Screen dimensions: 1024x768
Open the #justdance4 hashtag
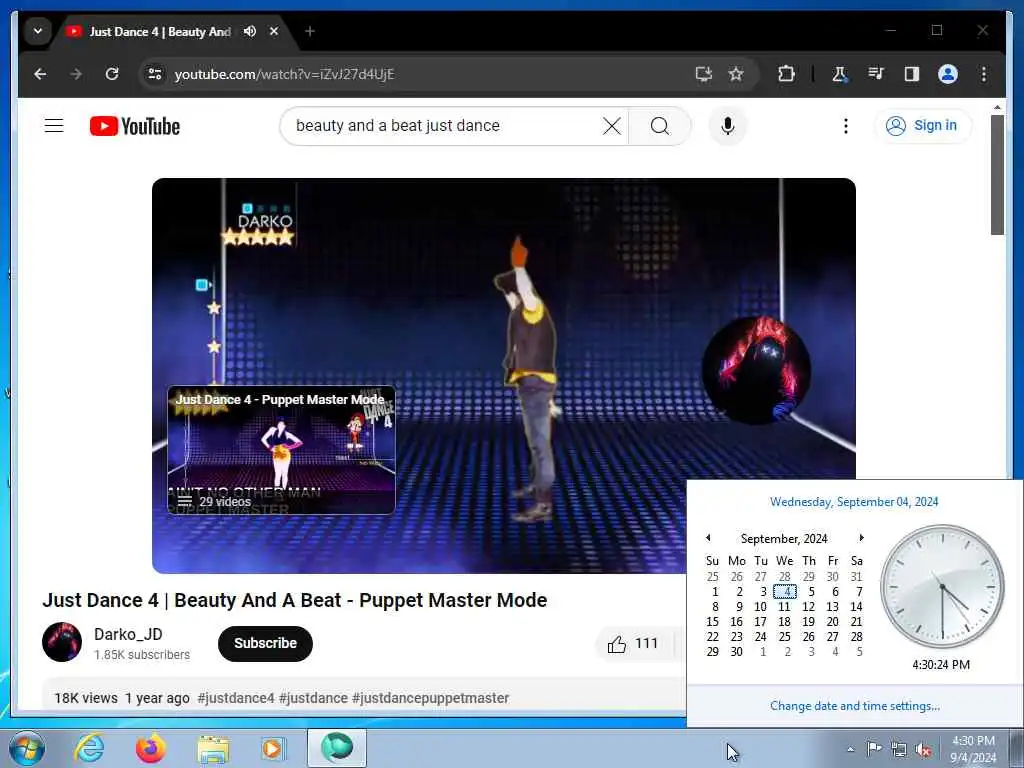click(x=236, y=698)
